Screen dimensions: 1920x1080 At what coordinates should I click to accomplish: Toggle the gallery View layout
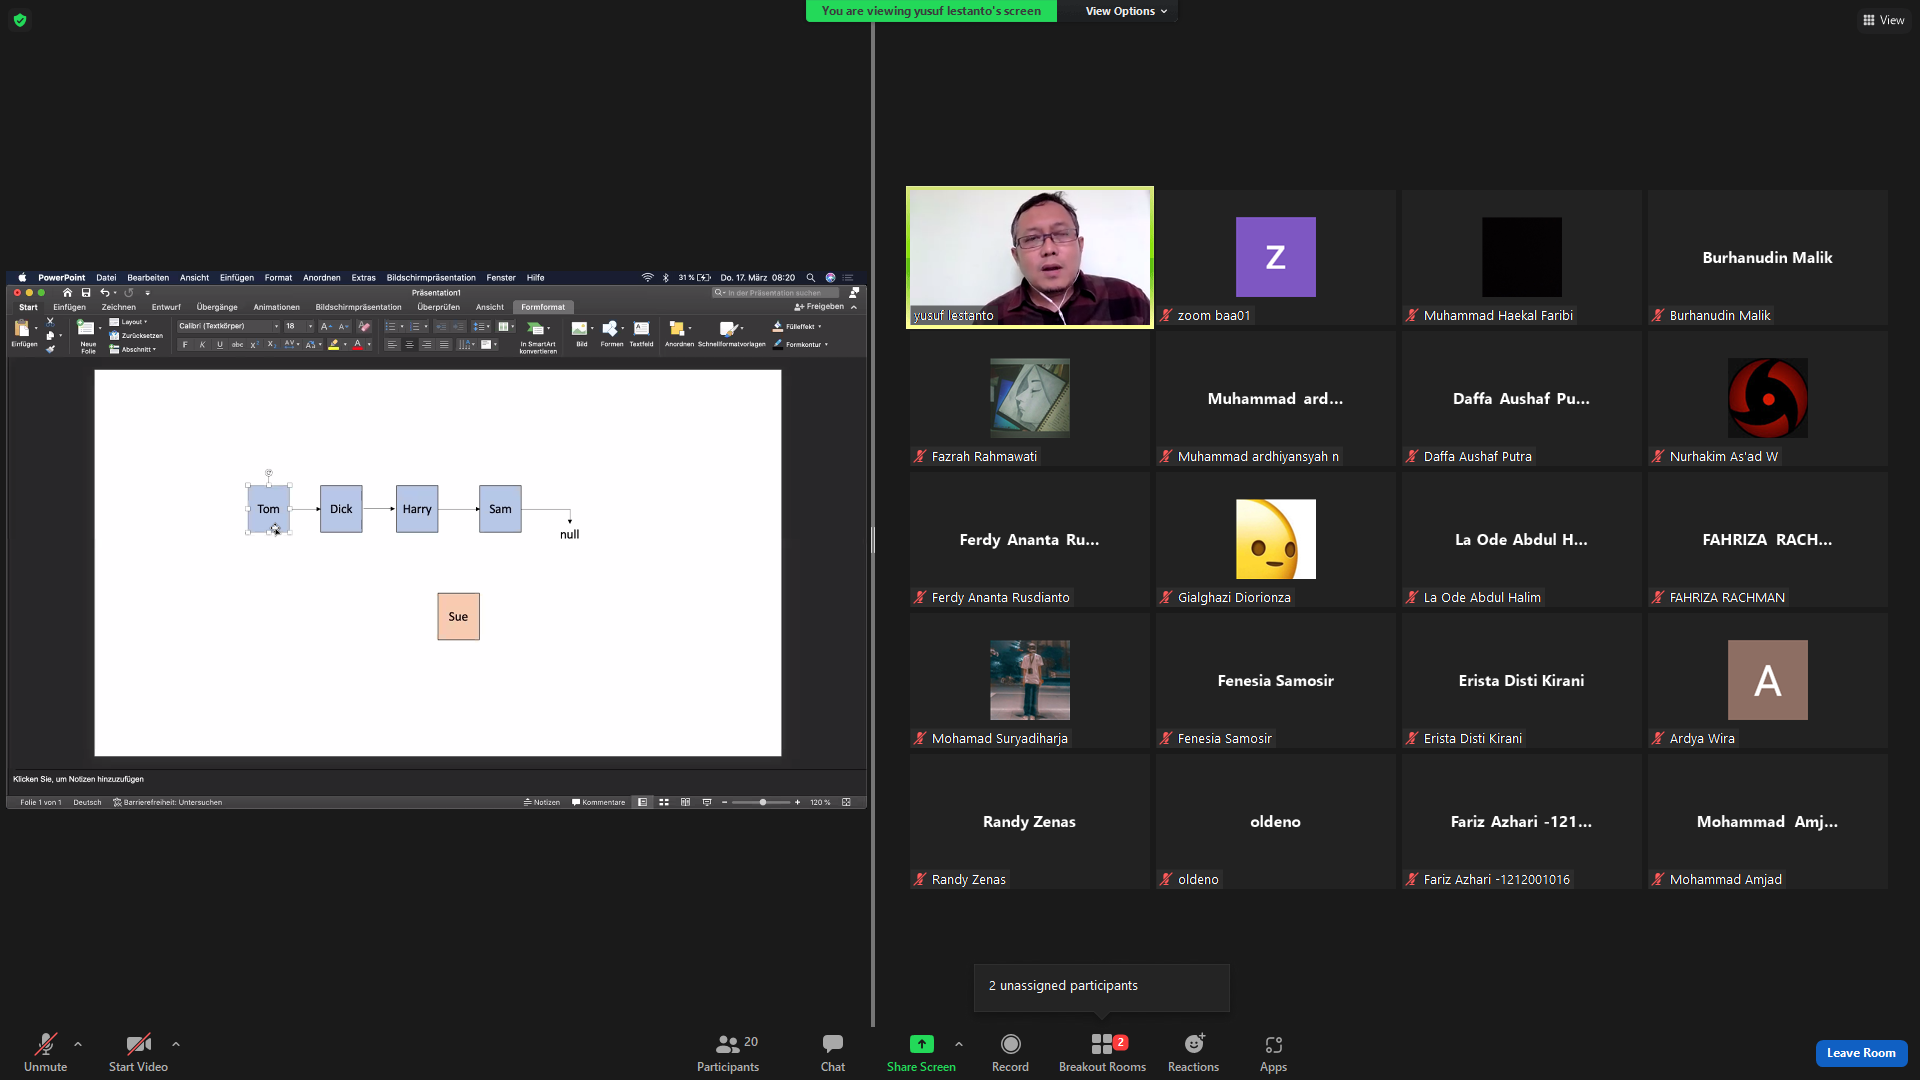(x=1883, y=20)
